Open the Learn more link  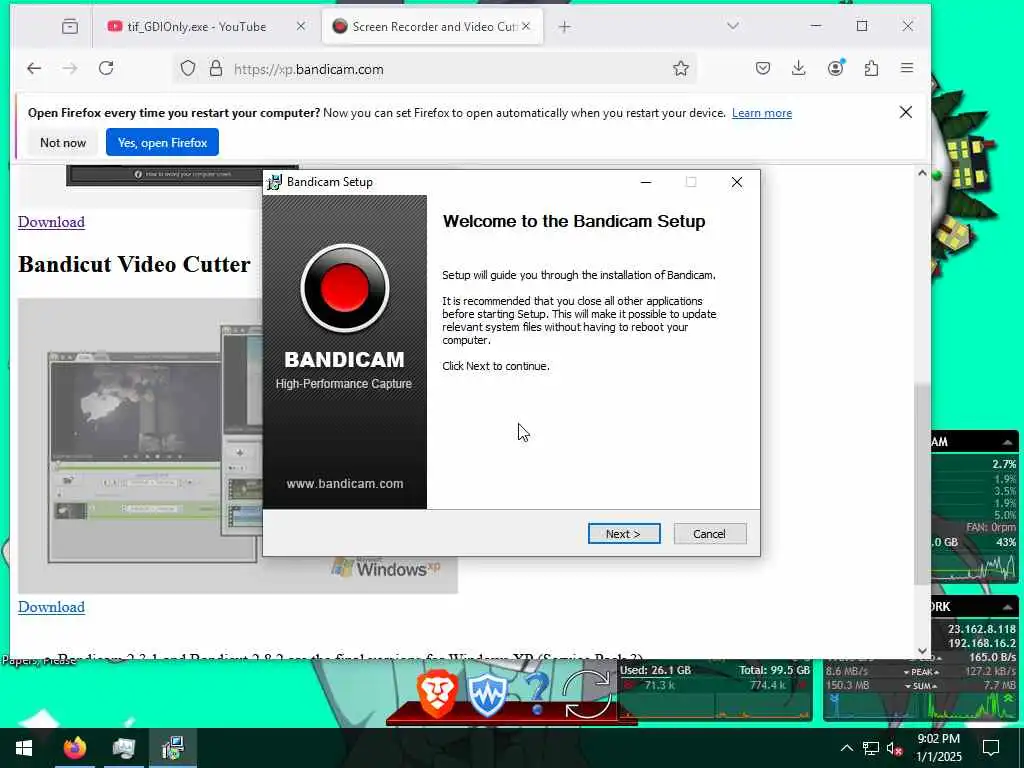click(761, 113)
